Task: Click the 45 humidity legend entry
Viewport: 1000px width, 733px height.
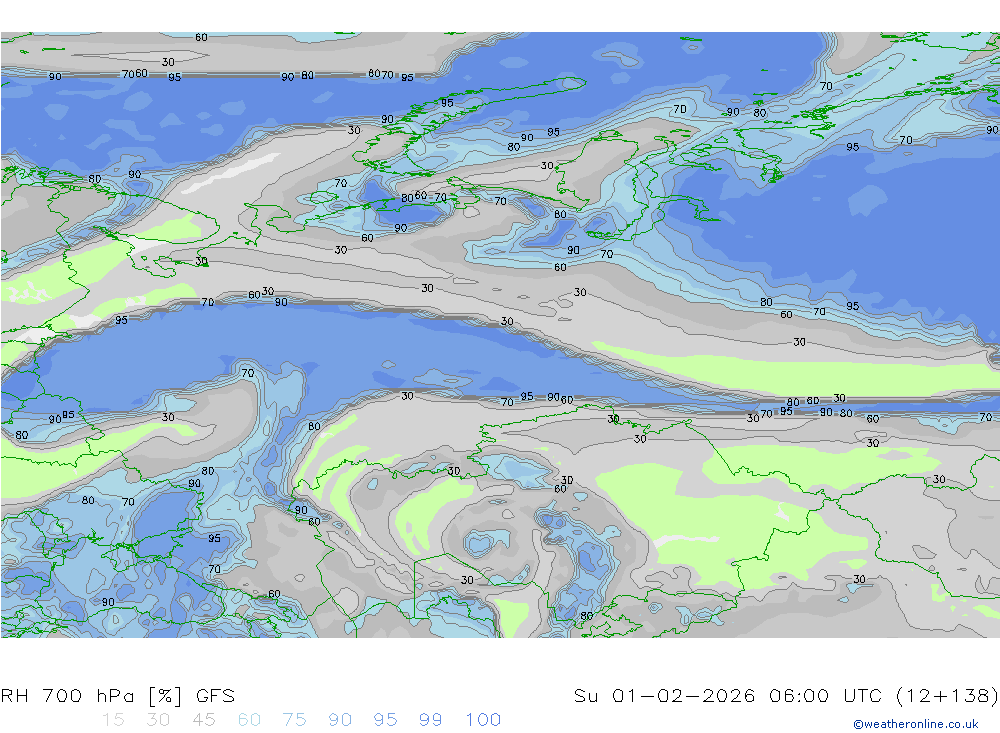Action: (x=203, y=720)
